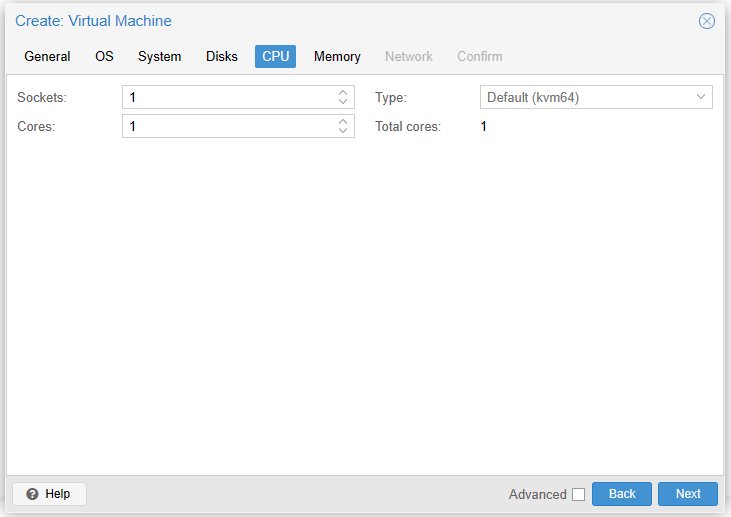Switch to the General tab
Viewport: 731px width, 517px height.
pos(47,57)
